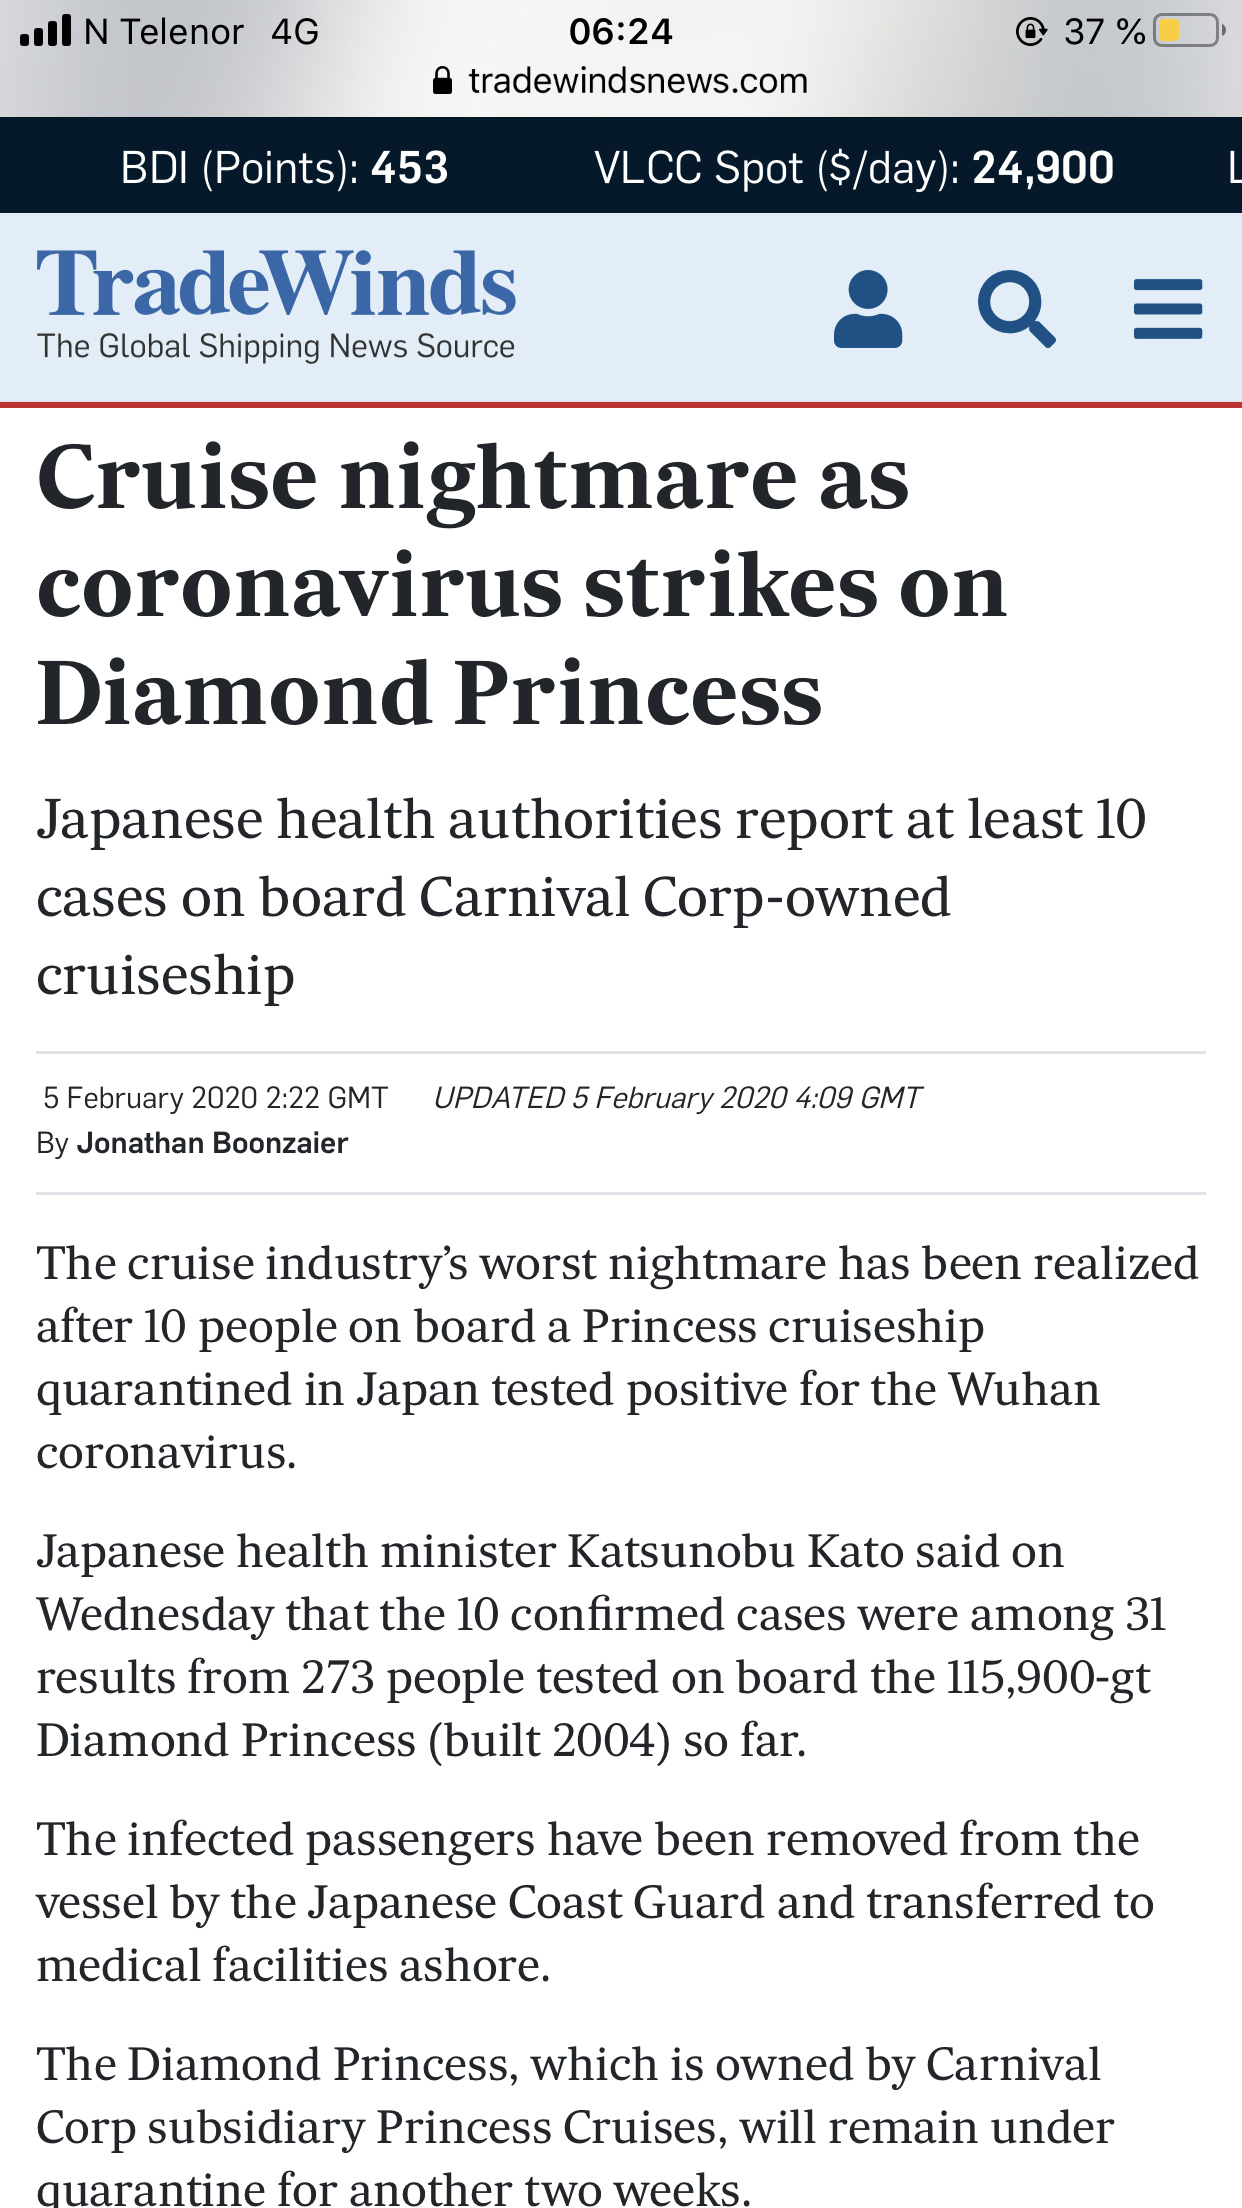Tap the 4G network indicator
Screen dimensions: 1242x2208
pyautogui.click(x=295, y=32)
